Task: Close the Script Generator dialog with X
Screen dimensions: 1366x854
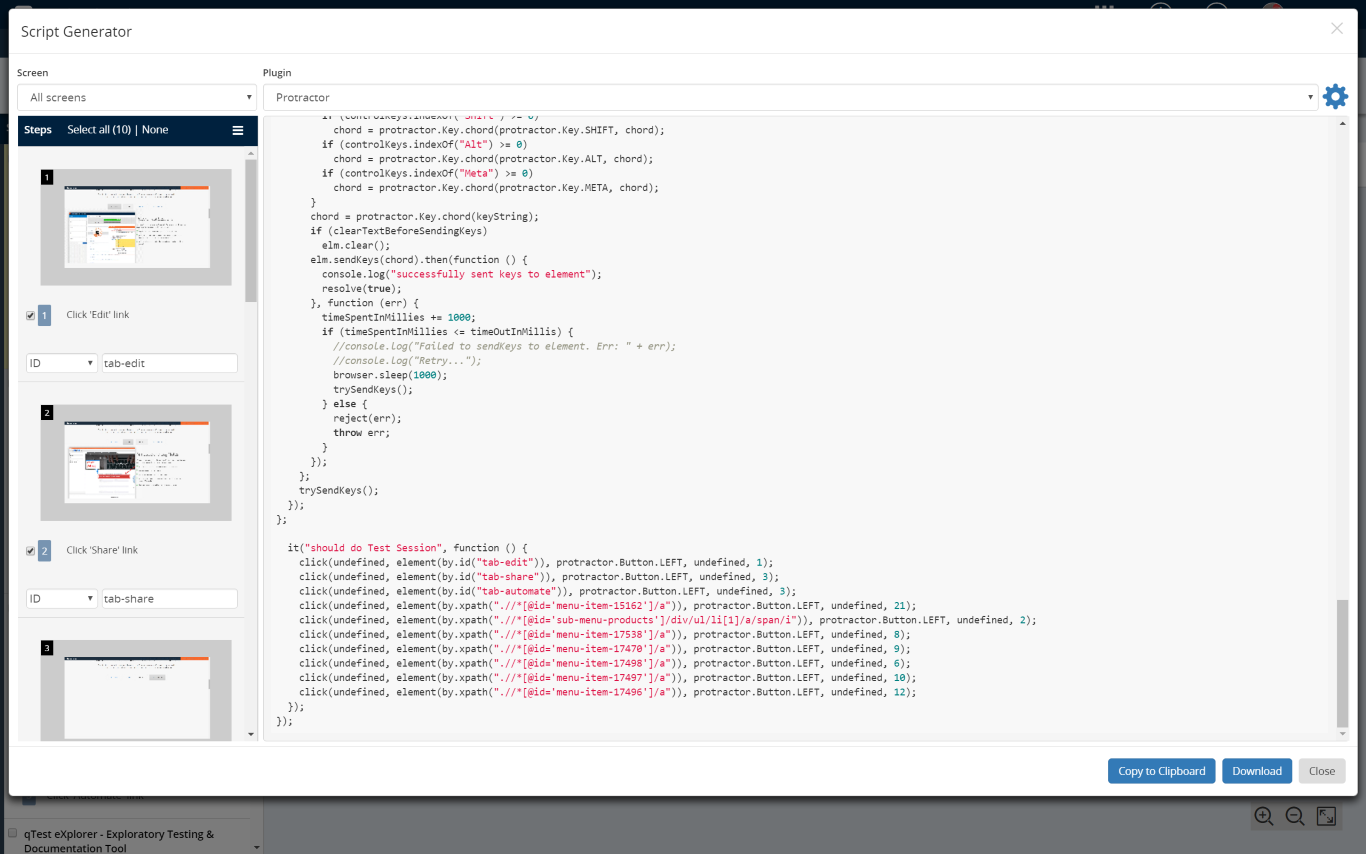Action: tap(1337, 29)
